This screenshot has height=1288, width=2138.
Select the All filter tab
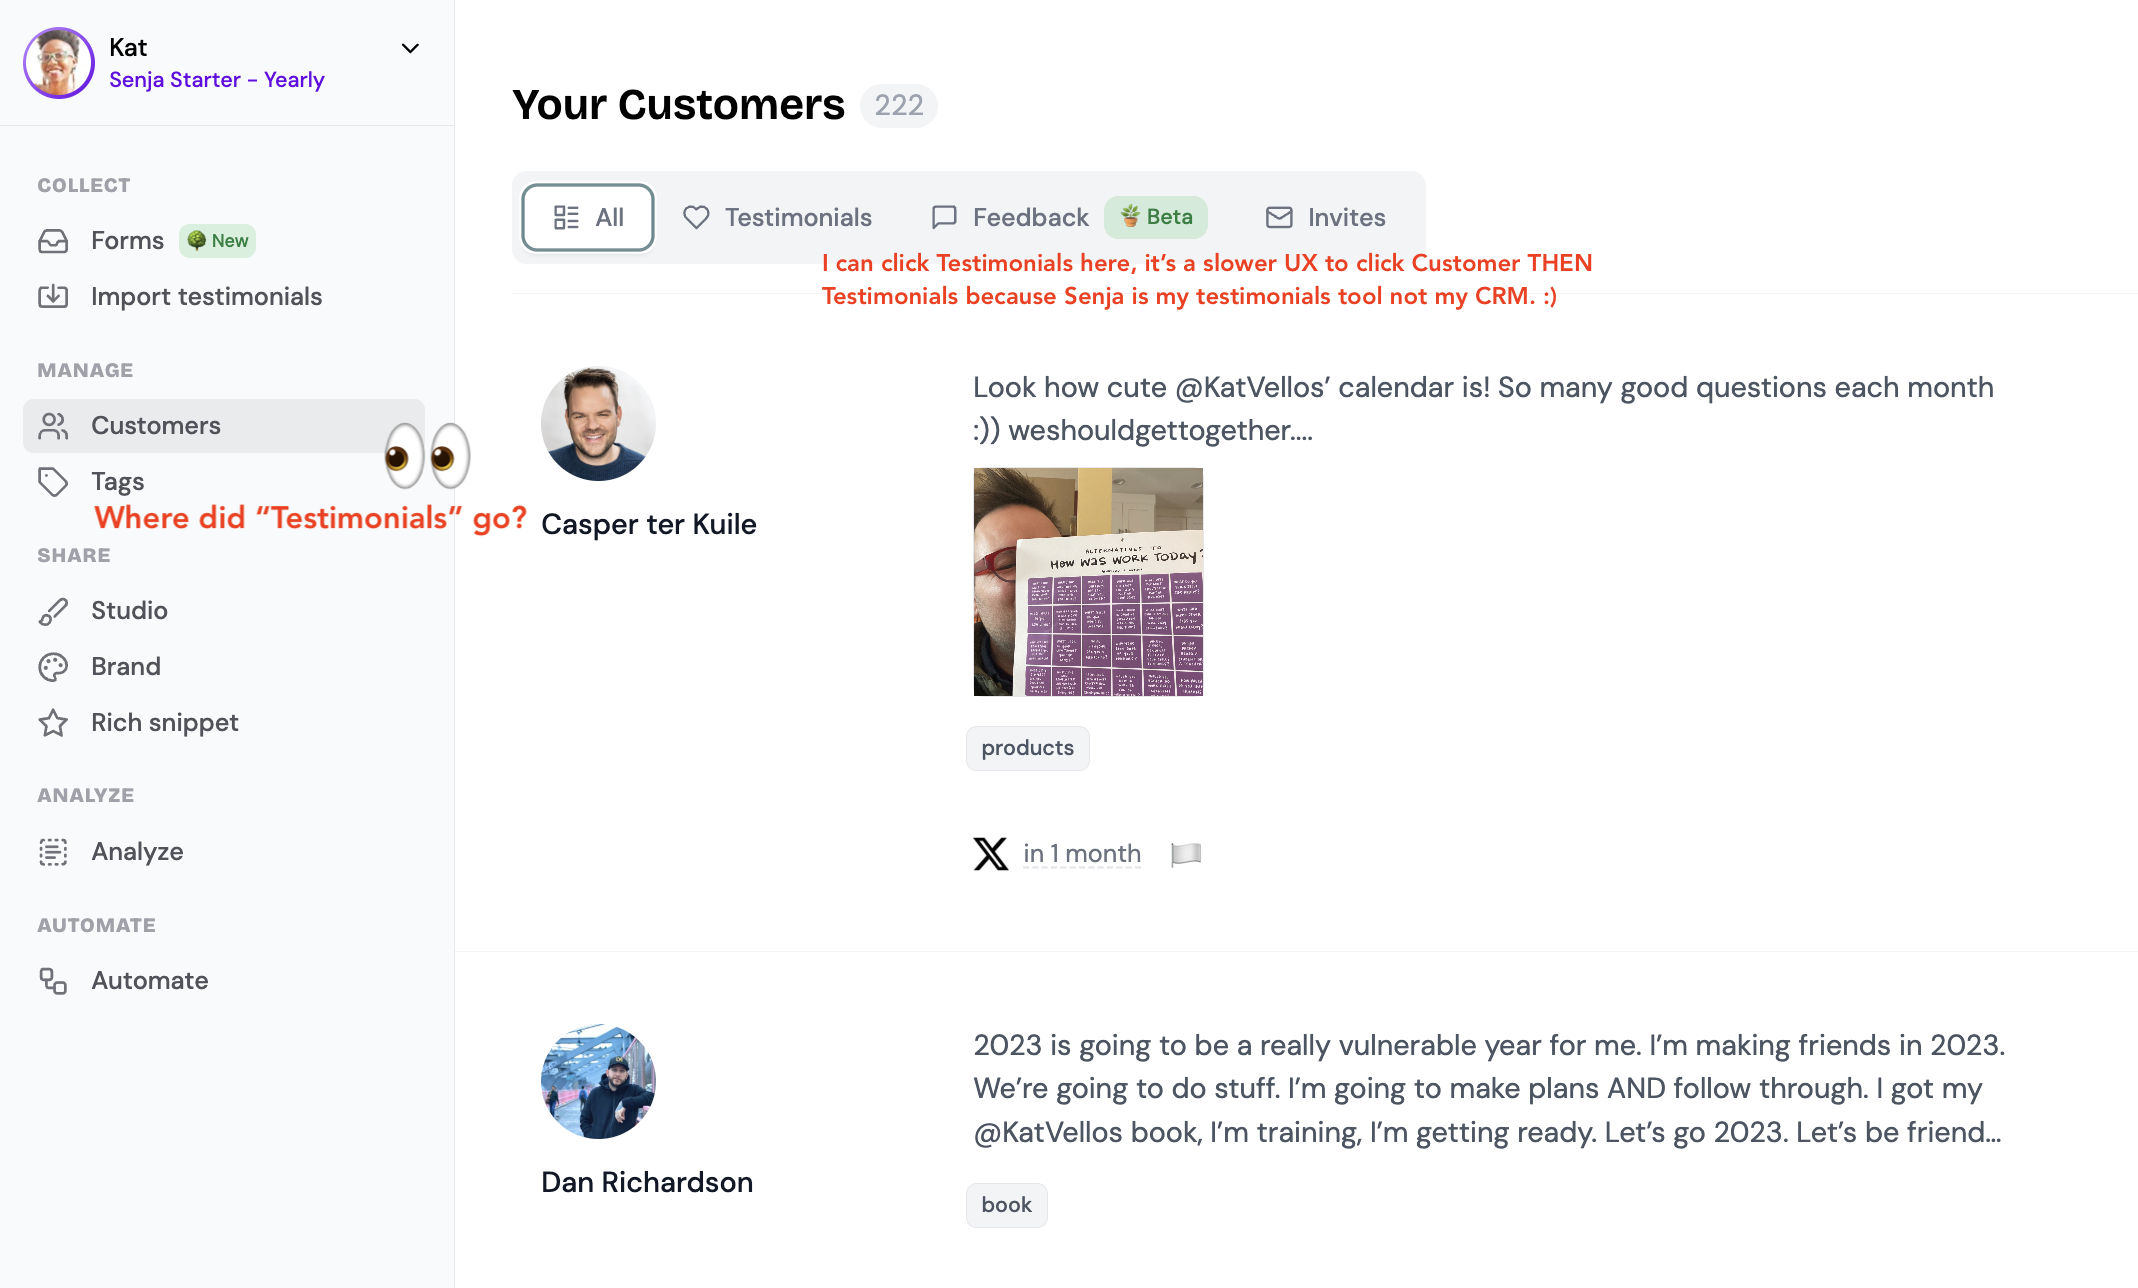click(588, 217)
